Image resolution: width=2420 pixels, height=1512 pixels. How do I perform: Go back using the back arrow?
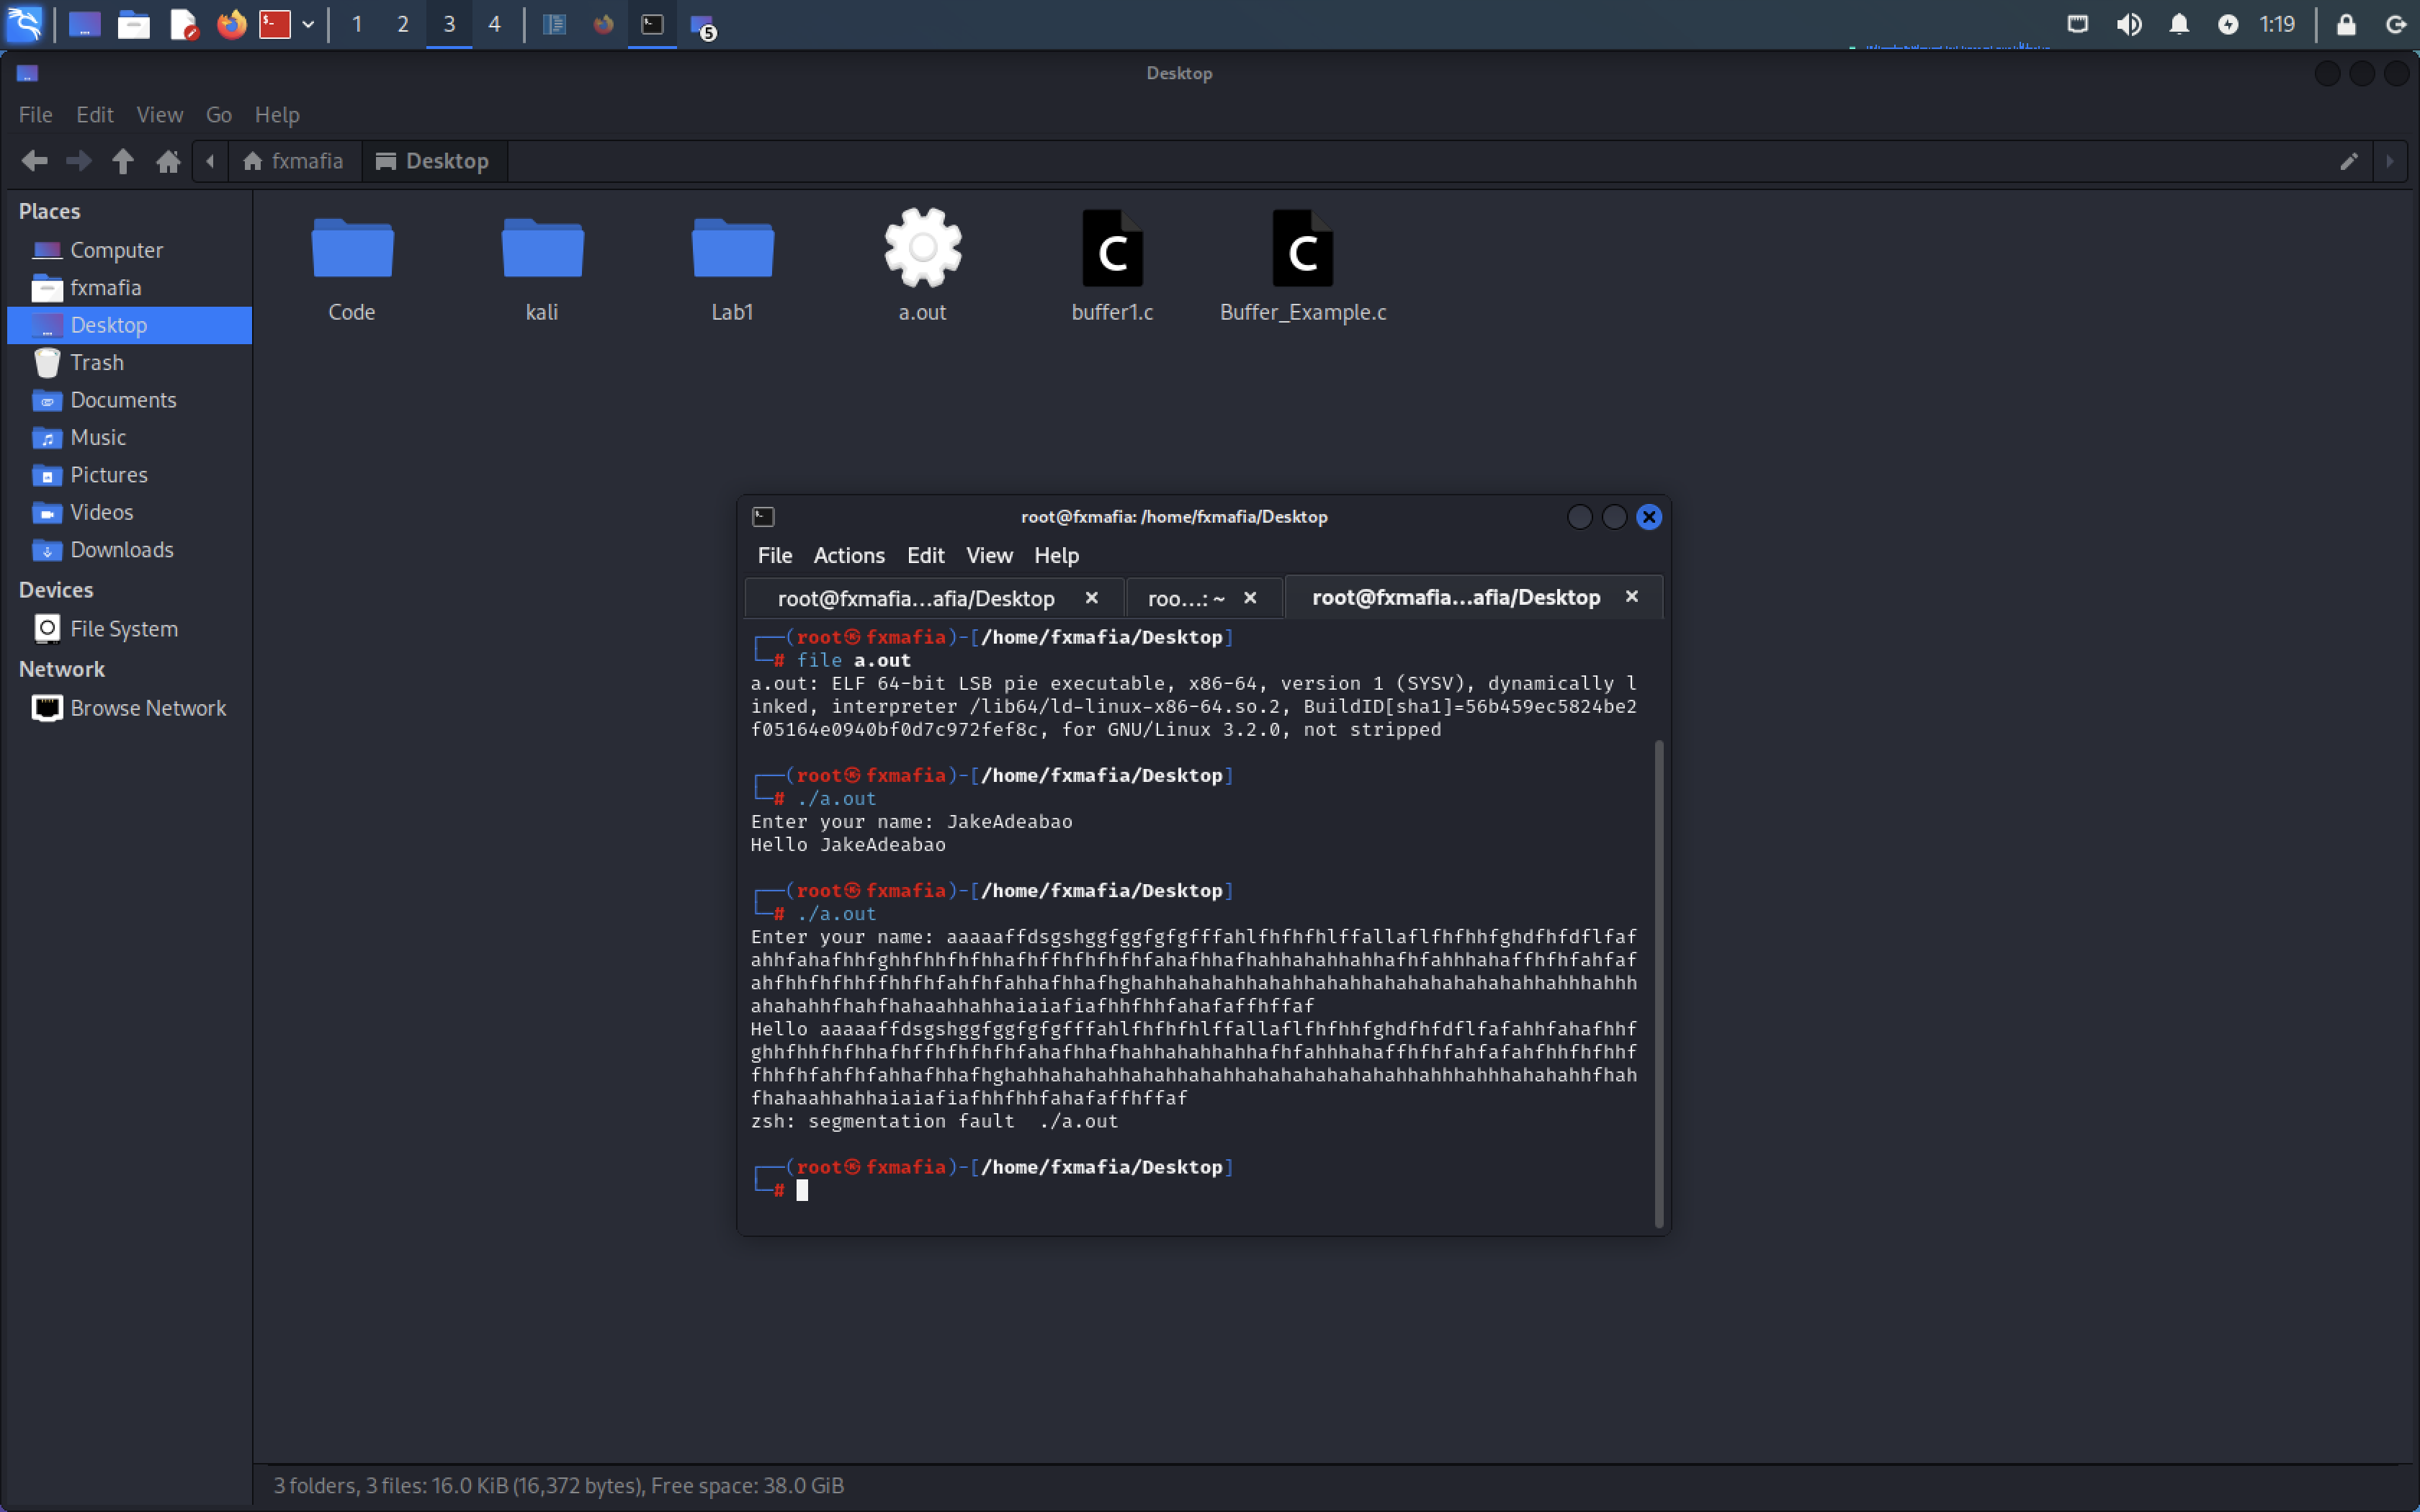pyautogui.click(x=35, y=161)
